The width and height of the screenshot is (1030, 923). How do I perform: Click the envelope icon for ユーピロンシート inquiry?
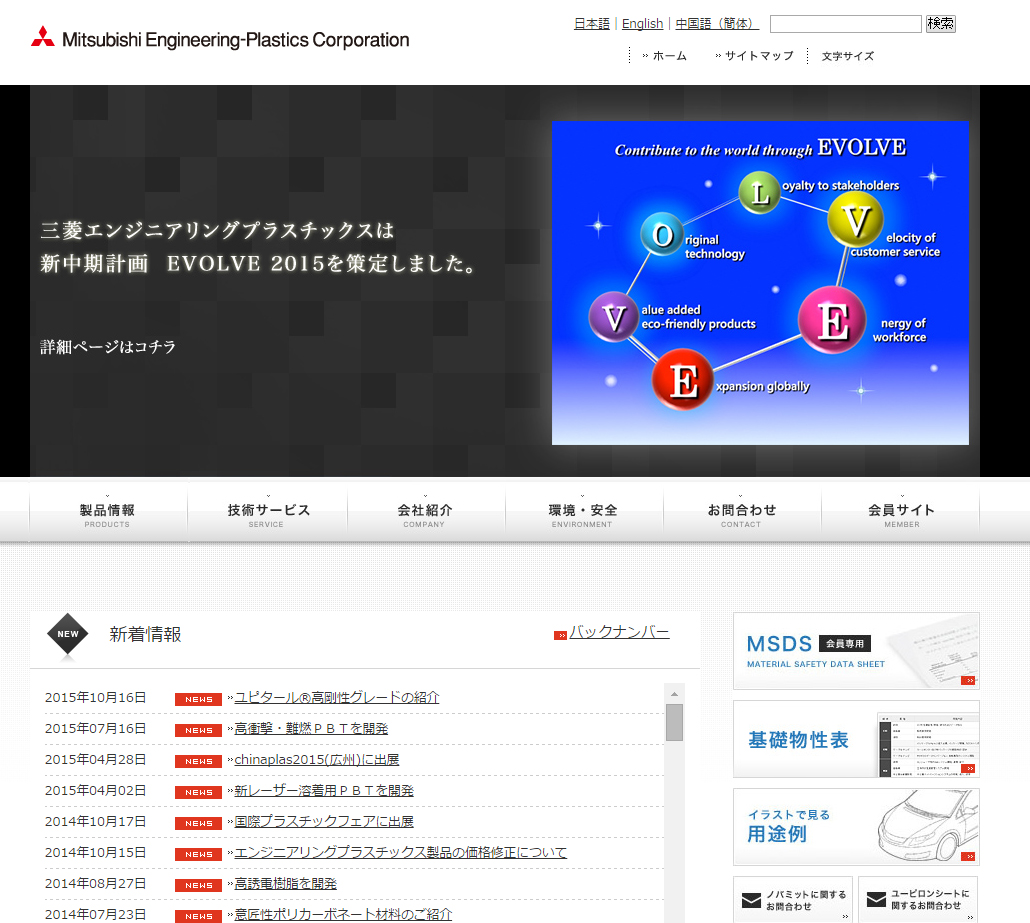tap(876, 899)
